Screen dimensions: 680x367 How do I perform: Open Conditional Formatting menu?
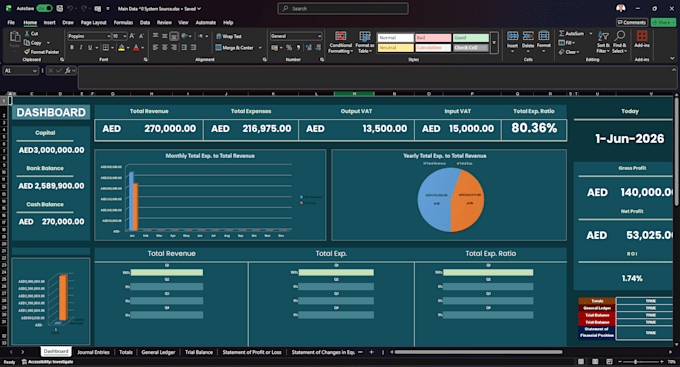pyautogui.click(x=340, y=42)
